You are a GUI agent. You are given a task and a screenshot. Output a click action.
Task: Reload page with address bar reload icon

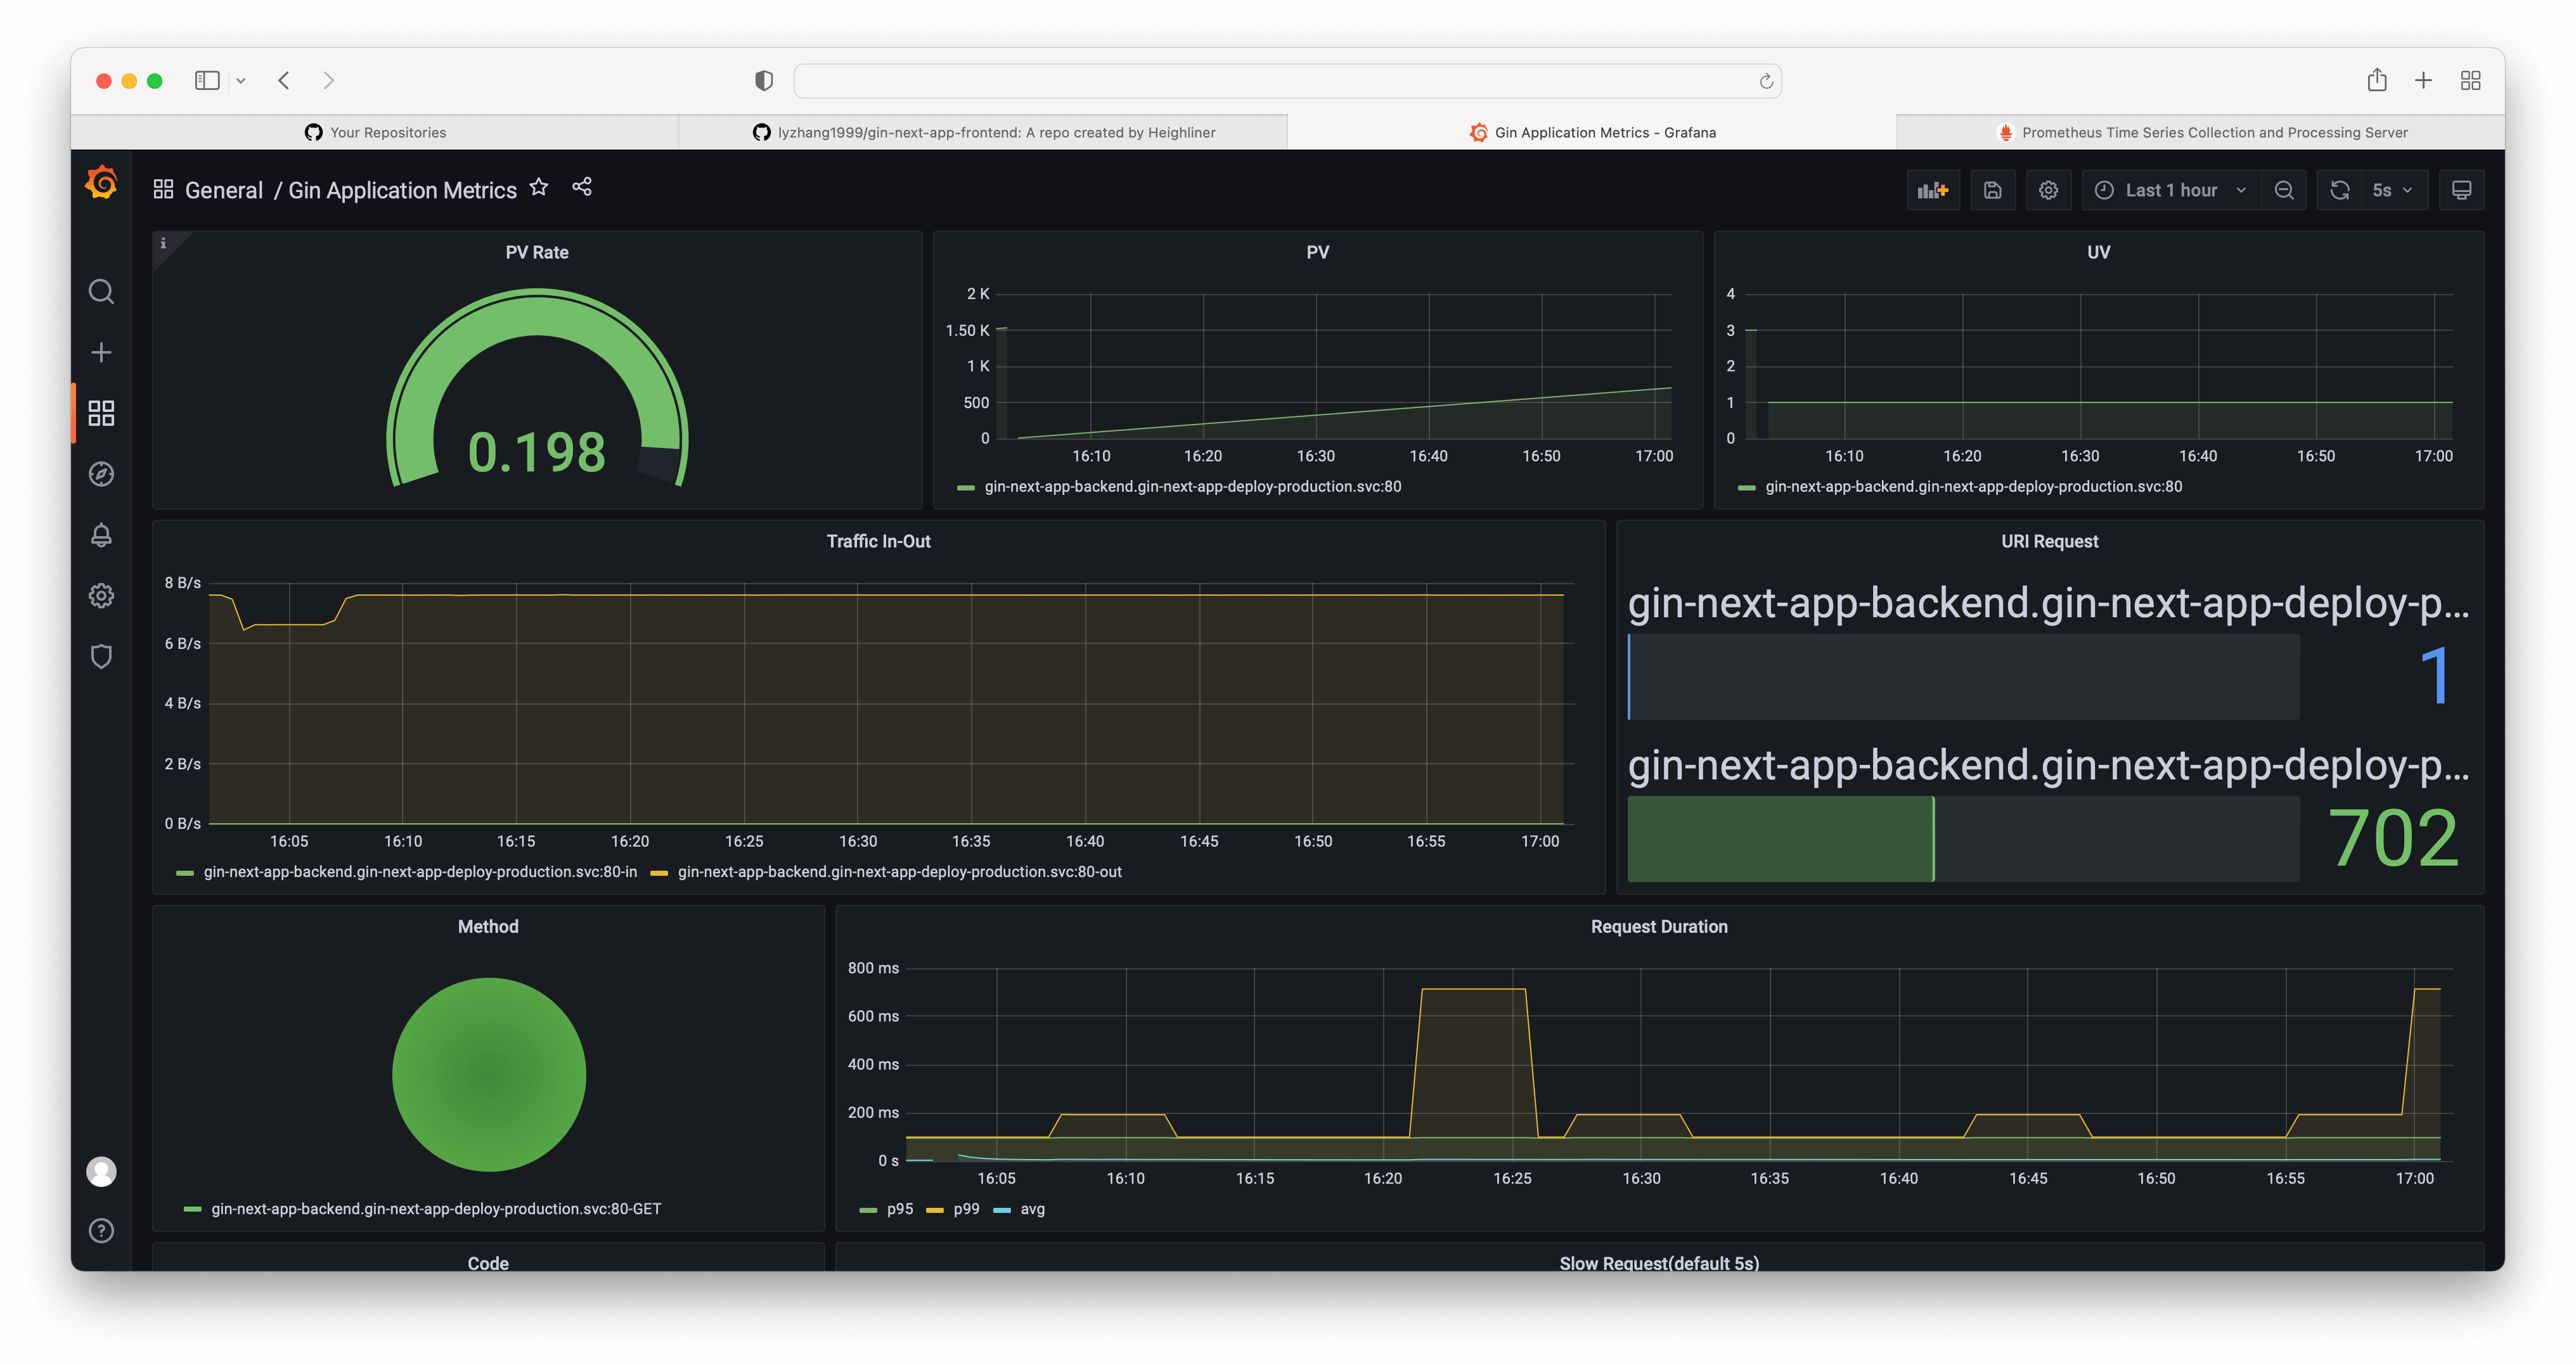pos(1766,81)
